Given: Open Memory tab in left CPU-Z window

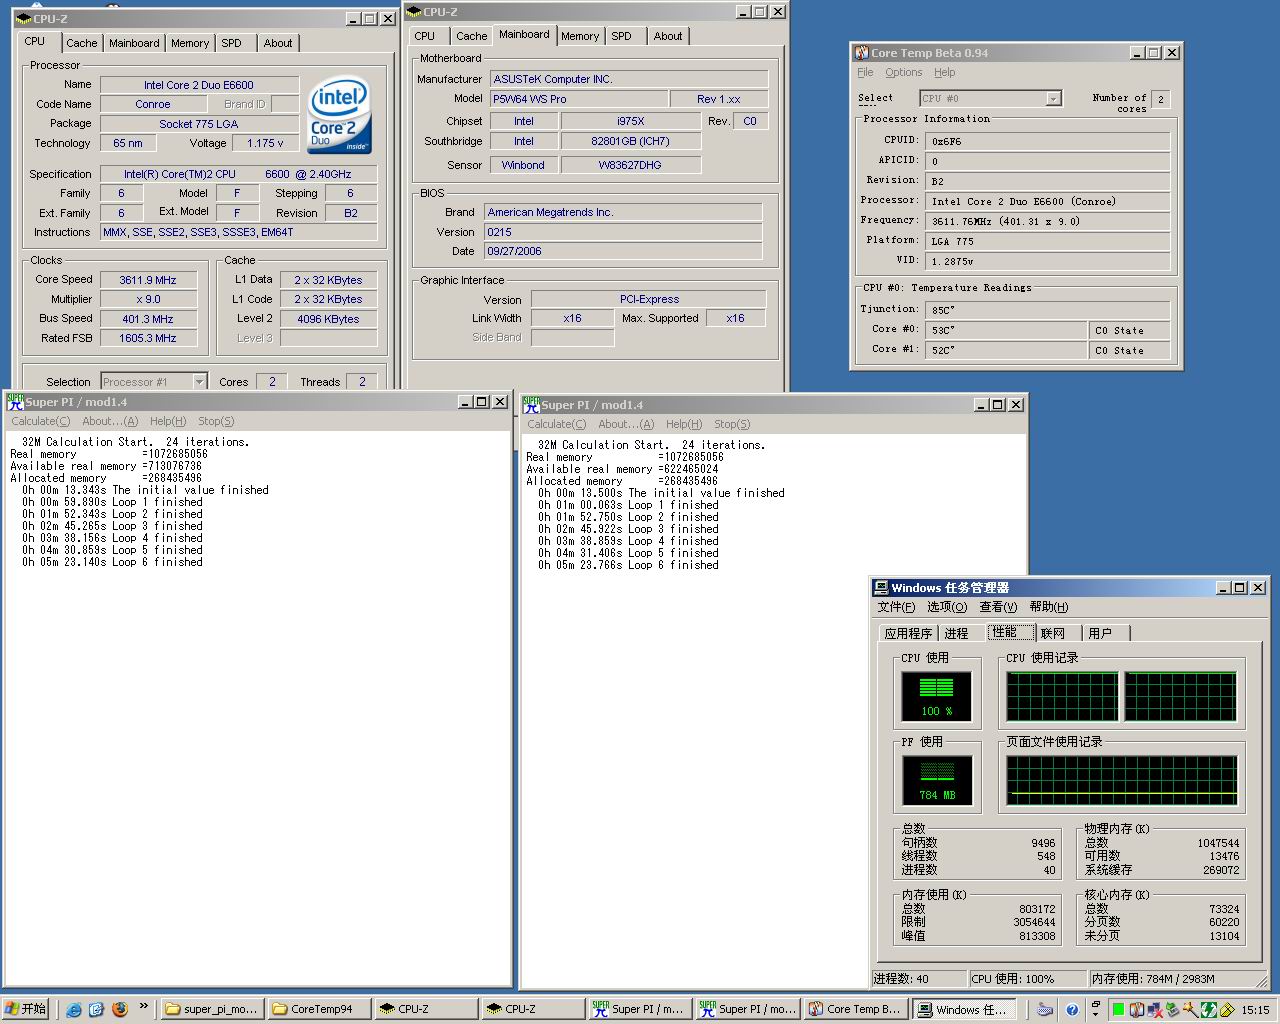Looking at the screenshot, I should click(x=190, y=43).
